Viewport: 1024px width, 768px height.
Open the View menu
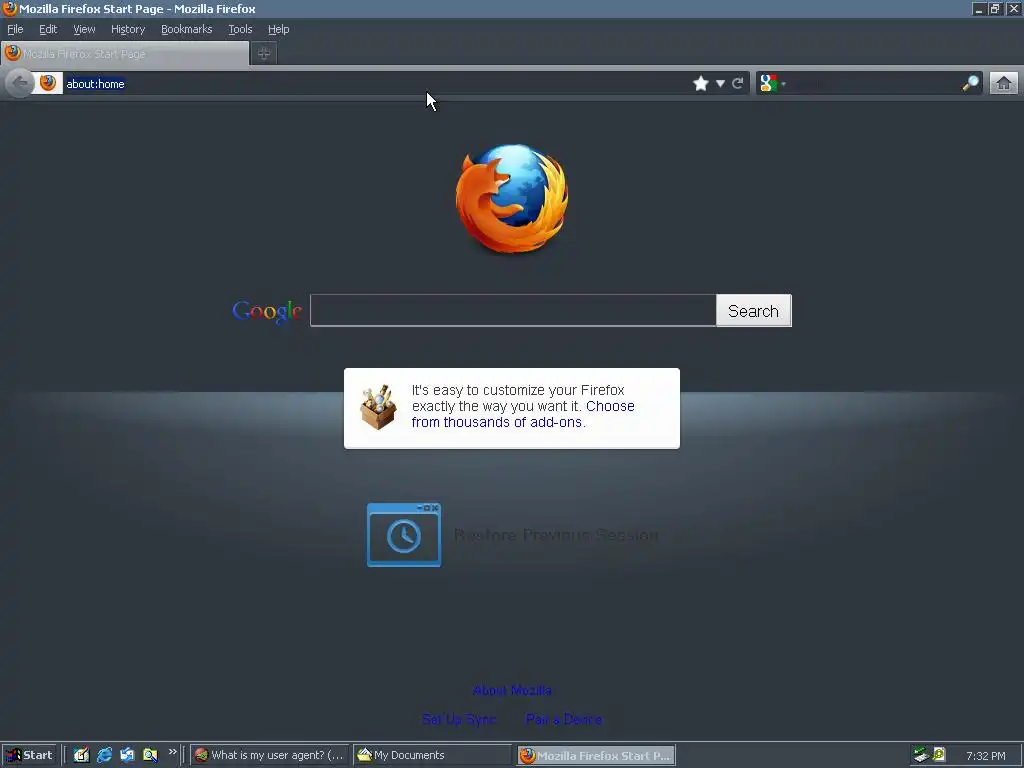(84, 29)
